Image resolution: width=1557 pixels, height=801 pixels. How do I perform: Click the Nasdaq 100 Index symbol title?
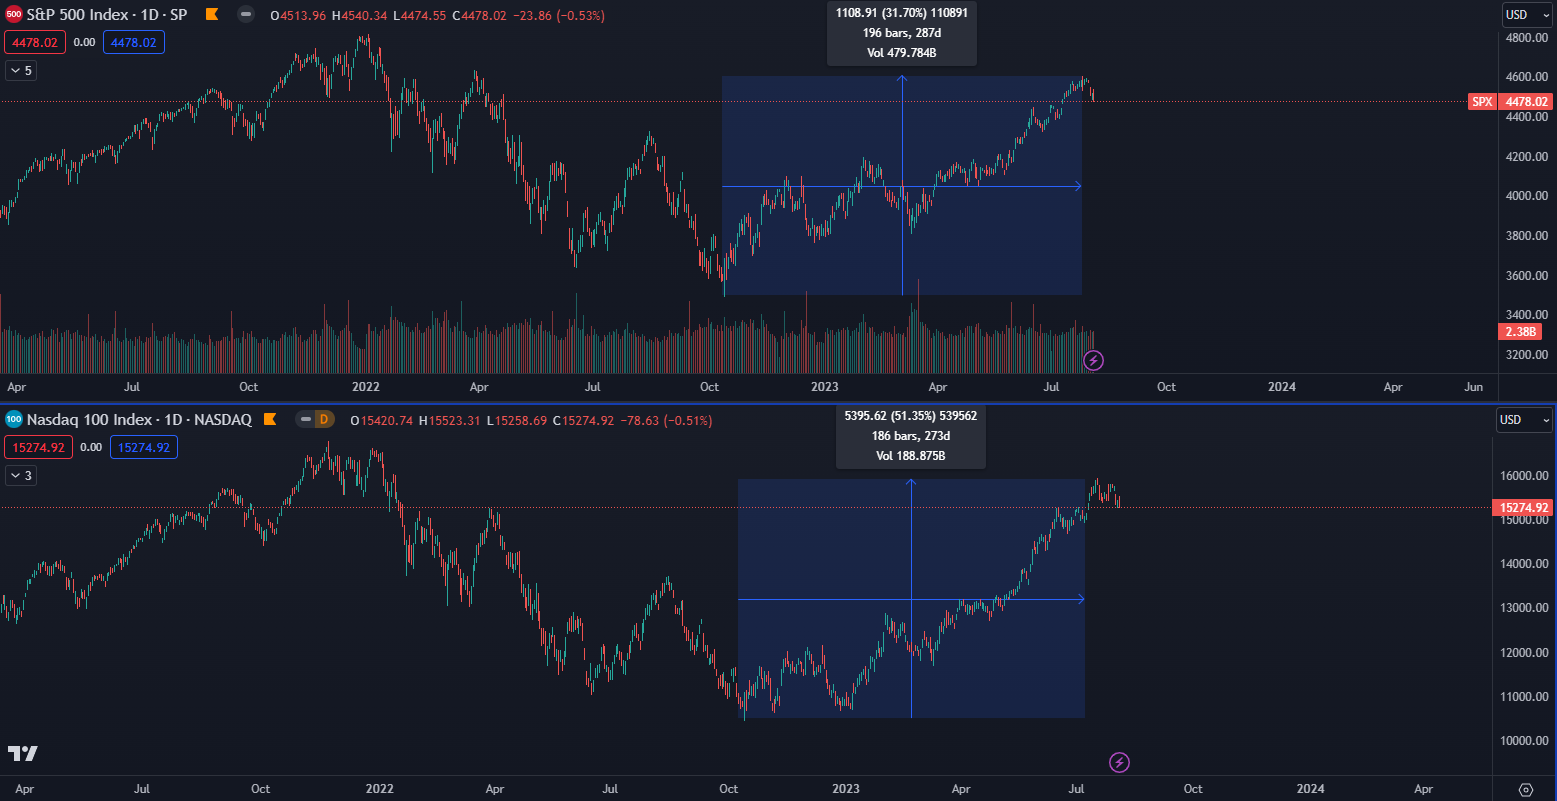(x=138, y=420)
